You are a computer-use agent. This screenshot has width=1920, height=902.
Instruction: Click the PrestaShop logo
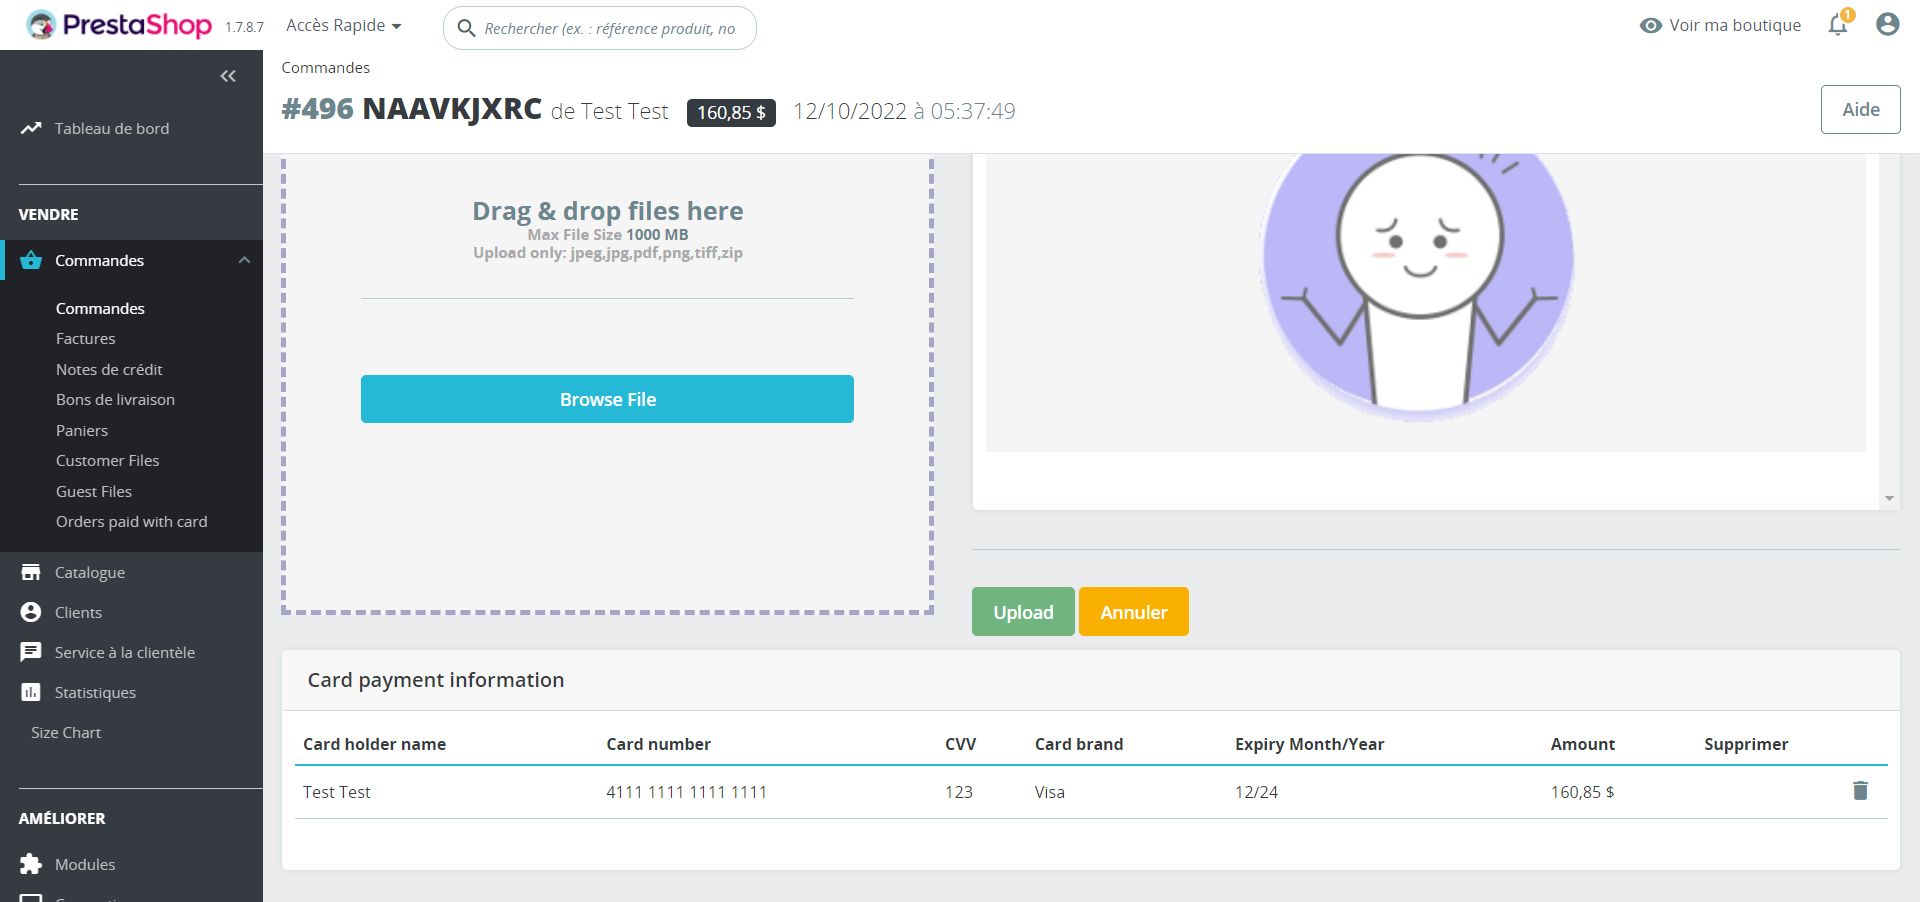[119, 25]
